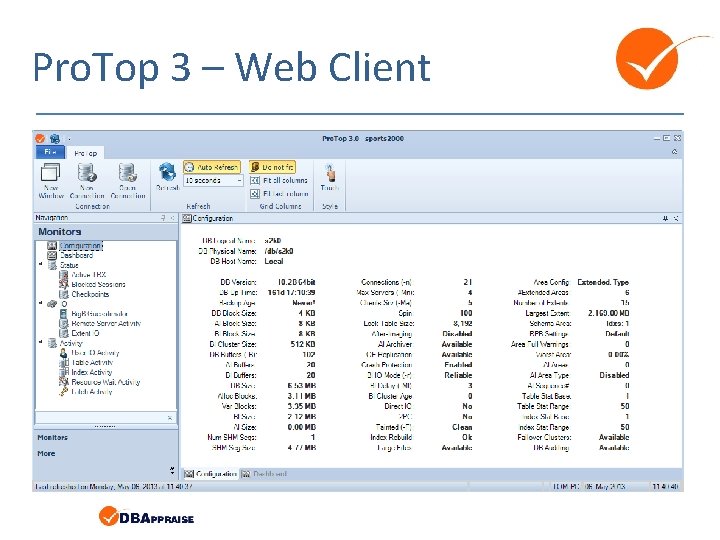Click the Latch Activity key icon
Screen dimensions: 720x540
[64, 392]
